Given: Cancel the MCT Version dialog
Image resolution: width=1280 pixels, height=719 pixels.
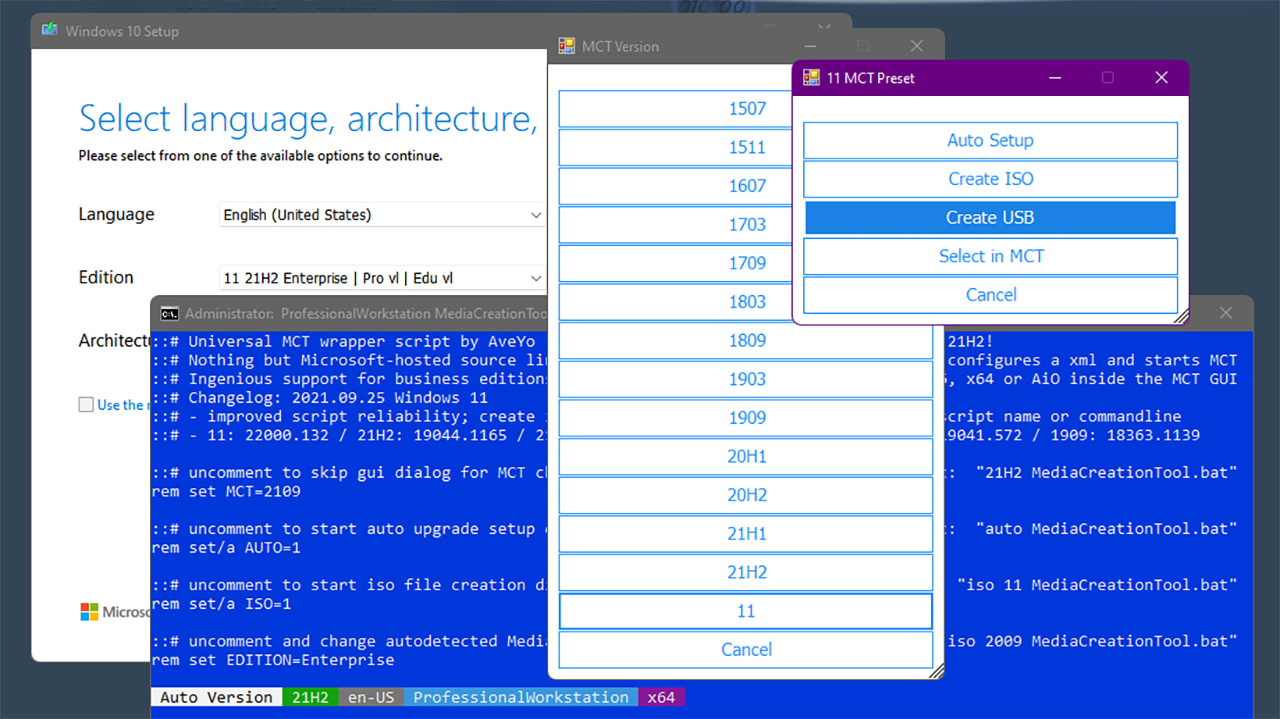Looking at the screenshot, I should click(746, 650).
